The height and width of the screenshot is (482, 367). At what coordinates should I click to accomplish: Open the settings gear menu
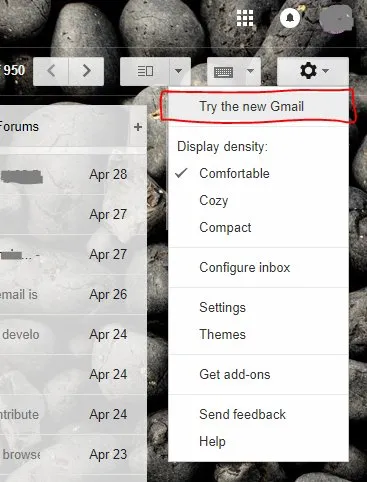point(313,71)
